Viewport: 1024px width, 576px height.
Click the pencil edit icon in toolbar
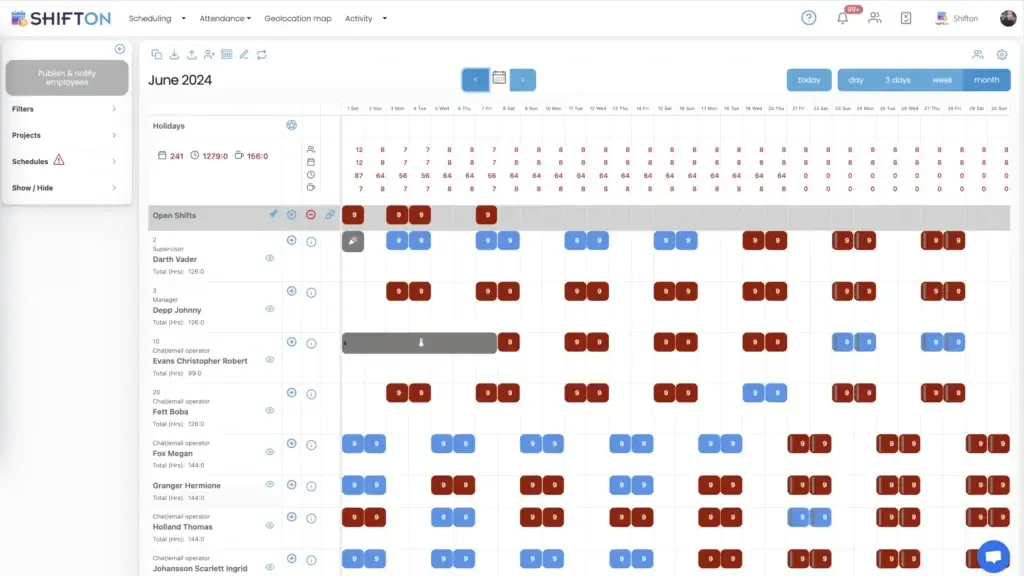coord(245,55)
